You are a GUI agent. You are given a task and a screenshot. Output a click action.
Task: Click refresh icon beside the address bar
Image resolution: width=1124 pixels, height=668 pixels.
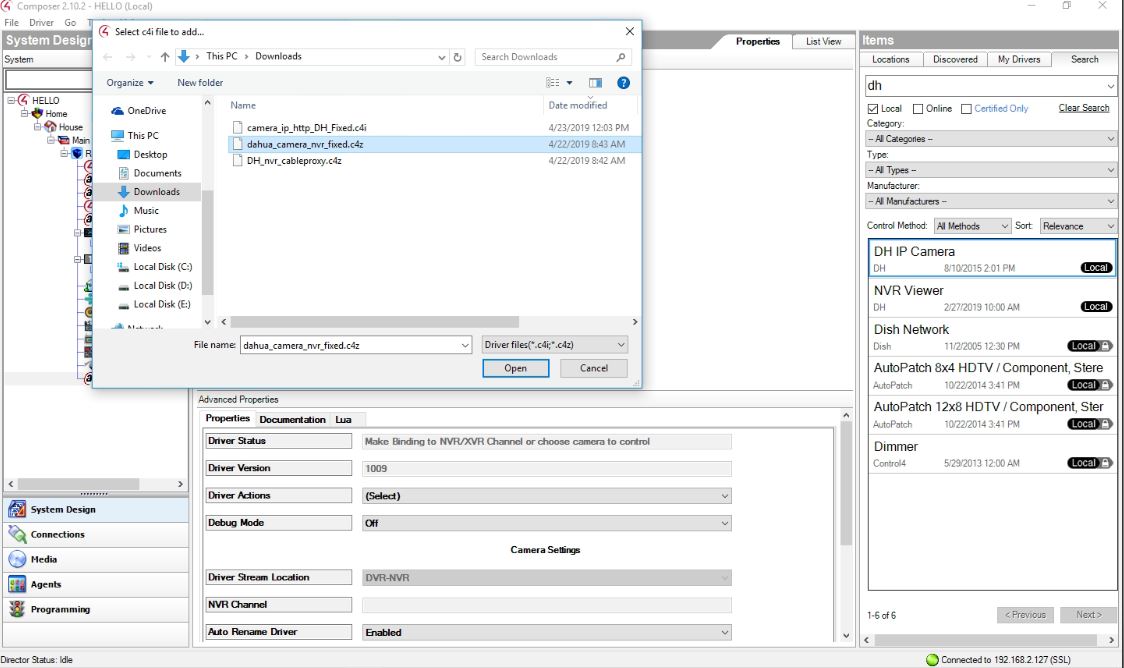coord(458,57)
